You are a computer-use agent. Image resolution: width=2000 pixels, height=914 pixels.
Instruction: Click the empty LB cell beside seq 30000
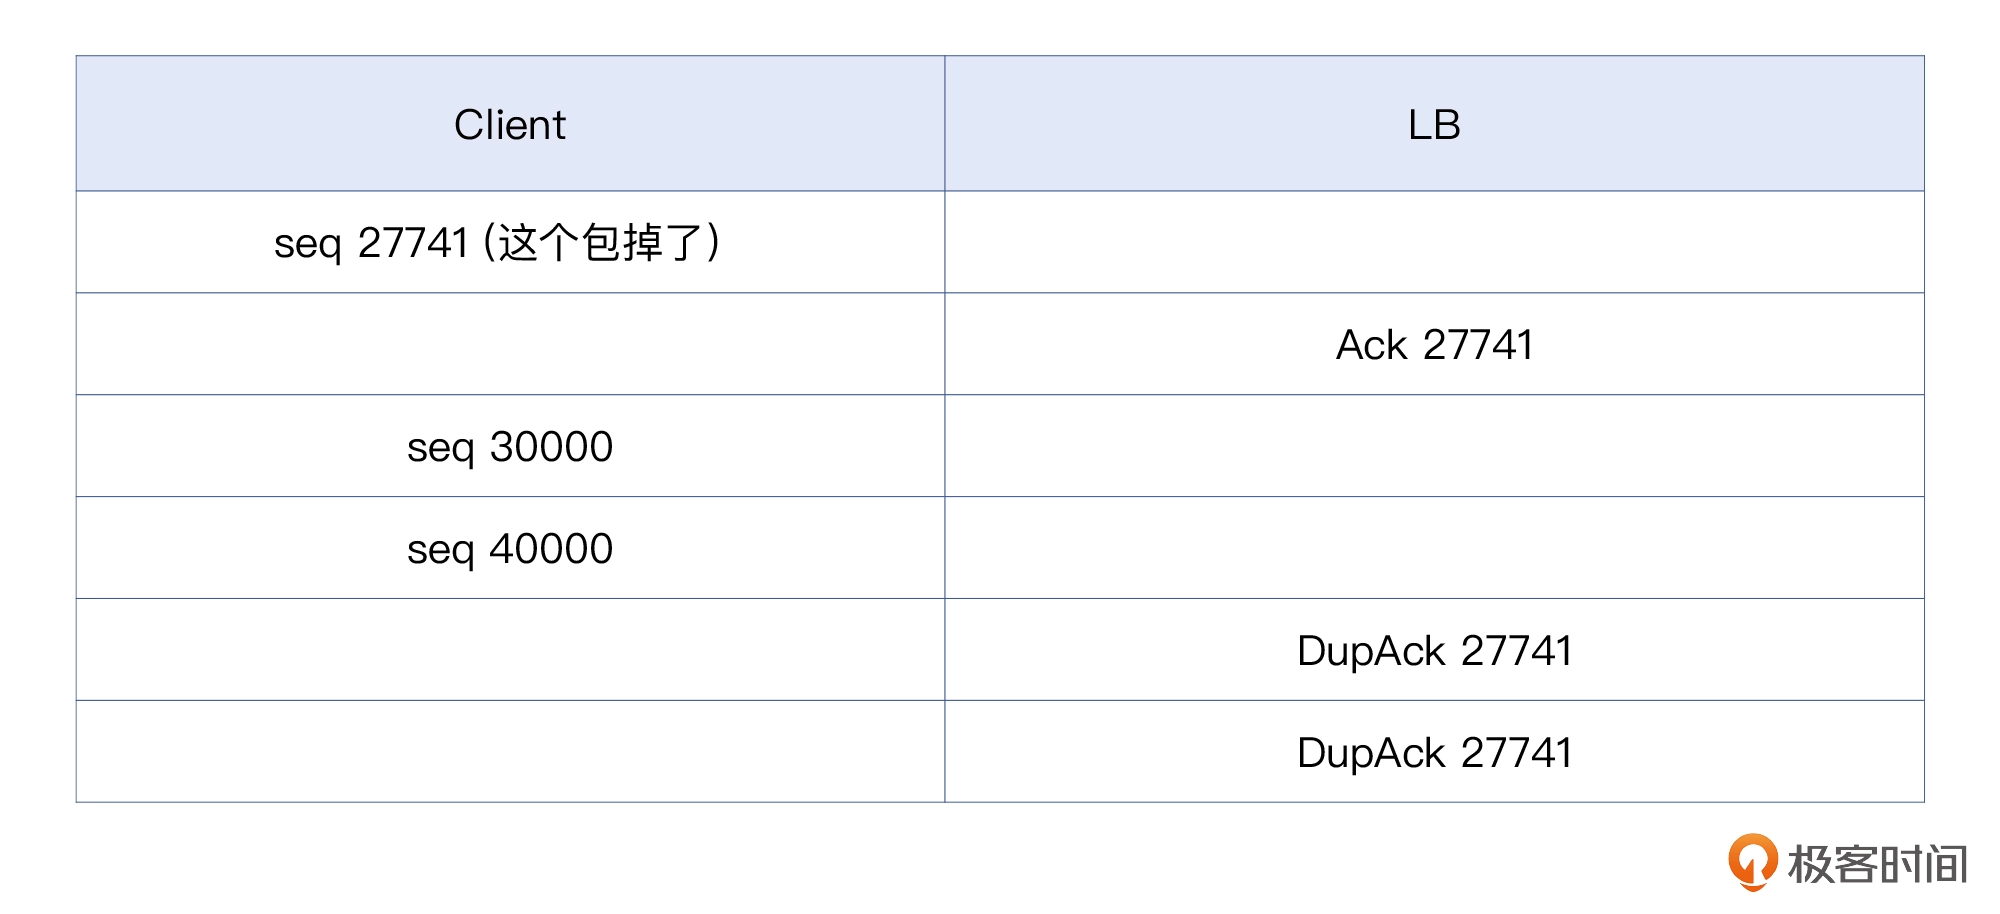[1434, 446]
